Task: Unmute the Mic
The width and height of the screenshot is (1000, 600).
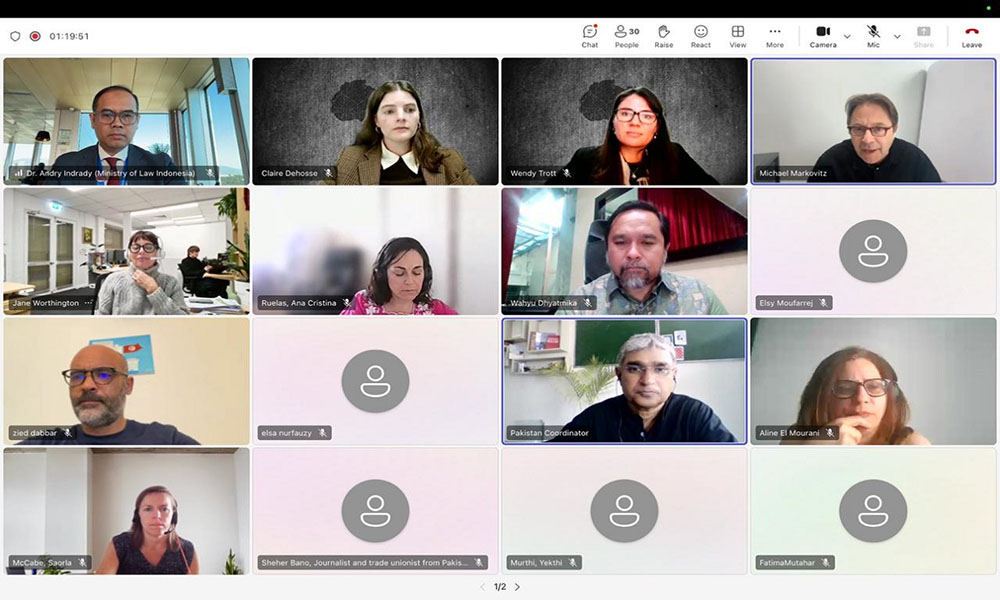Action: (x=873, y=36)
